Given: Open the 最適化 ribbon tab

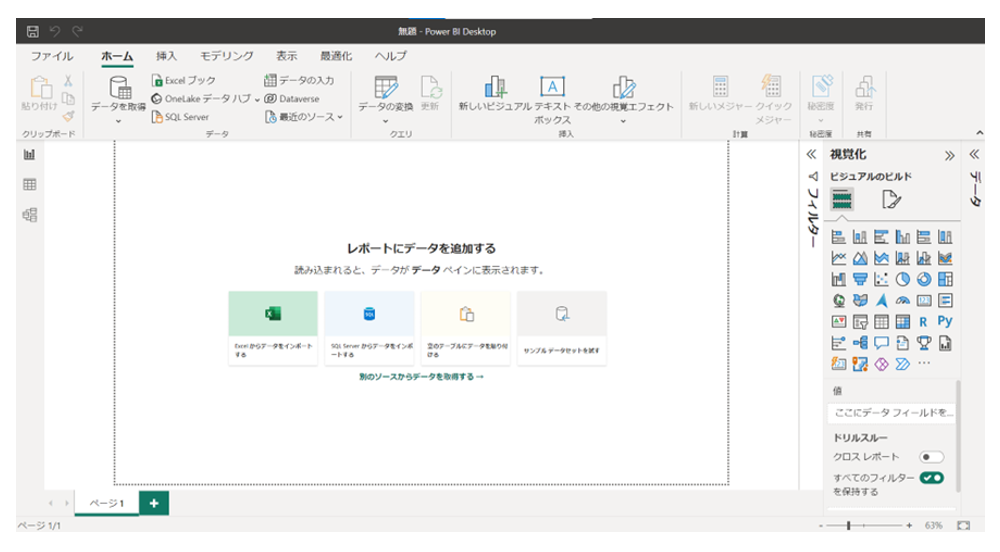Looking at the screenshot, I should coord(336,56).
